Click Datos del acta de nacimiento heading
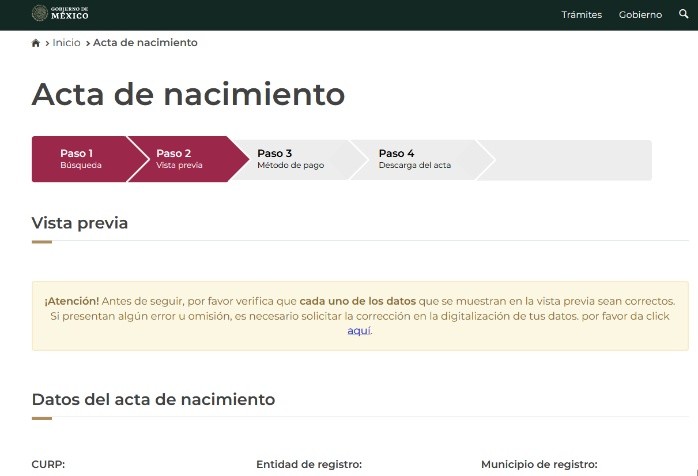The height and width of the screenshot is (476, 698). click(x=153, y=399)
